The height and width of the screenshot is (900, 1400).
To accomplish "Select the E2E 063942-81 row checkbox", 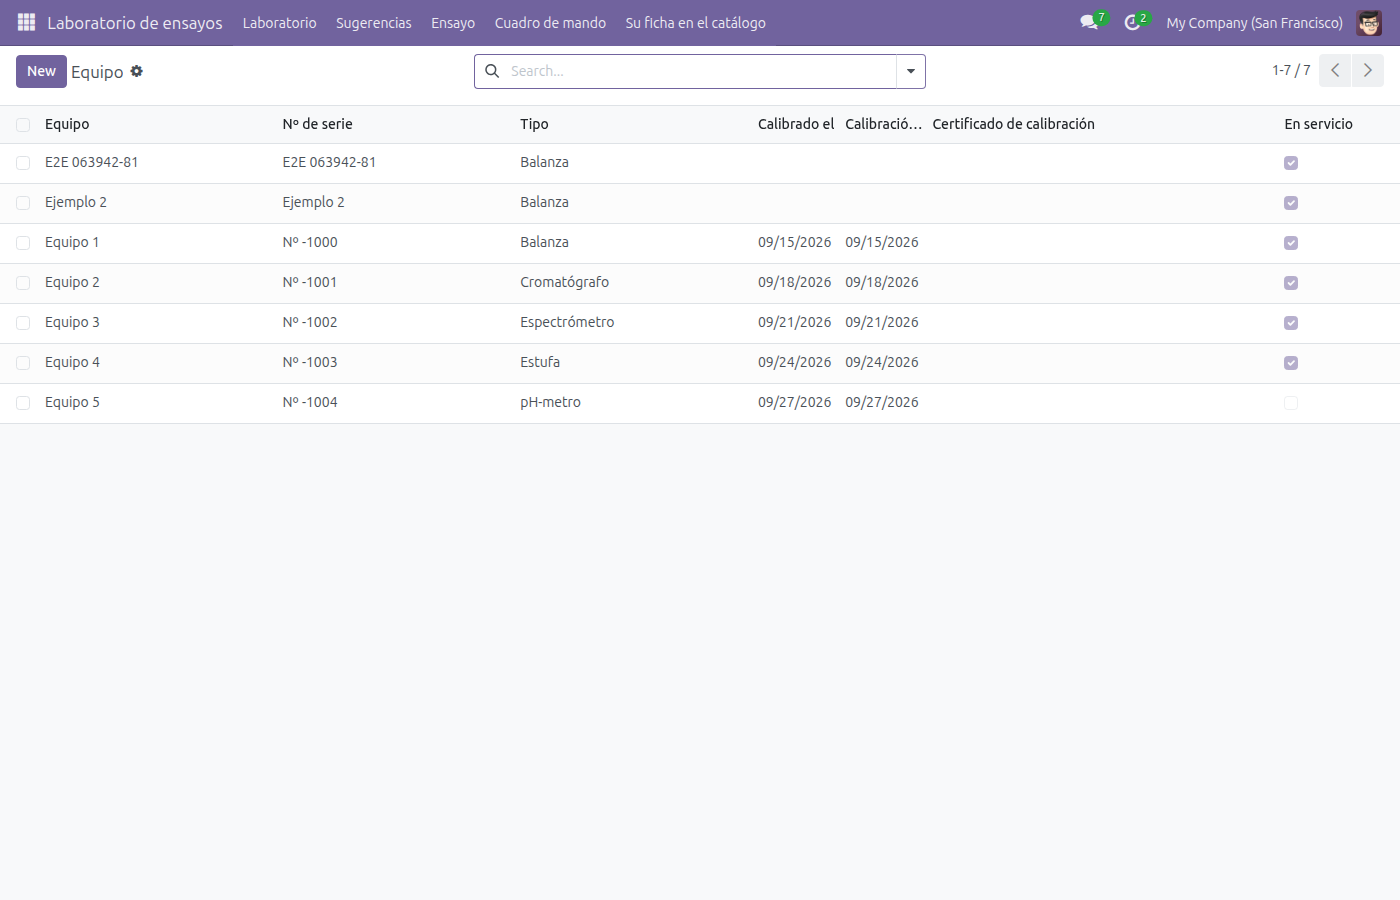I will click(x=23, y=163).
